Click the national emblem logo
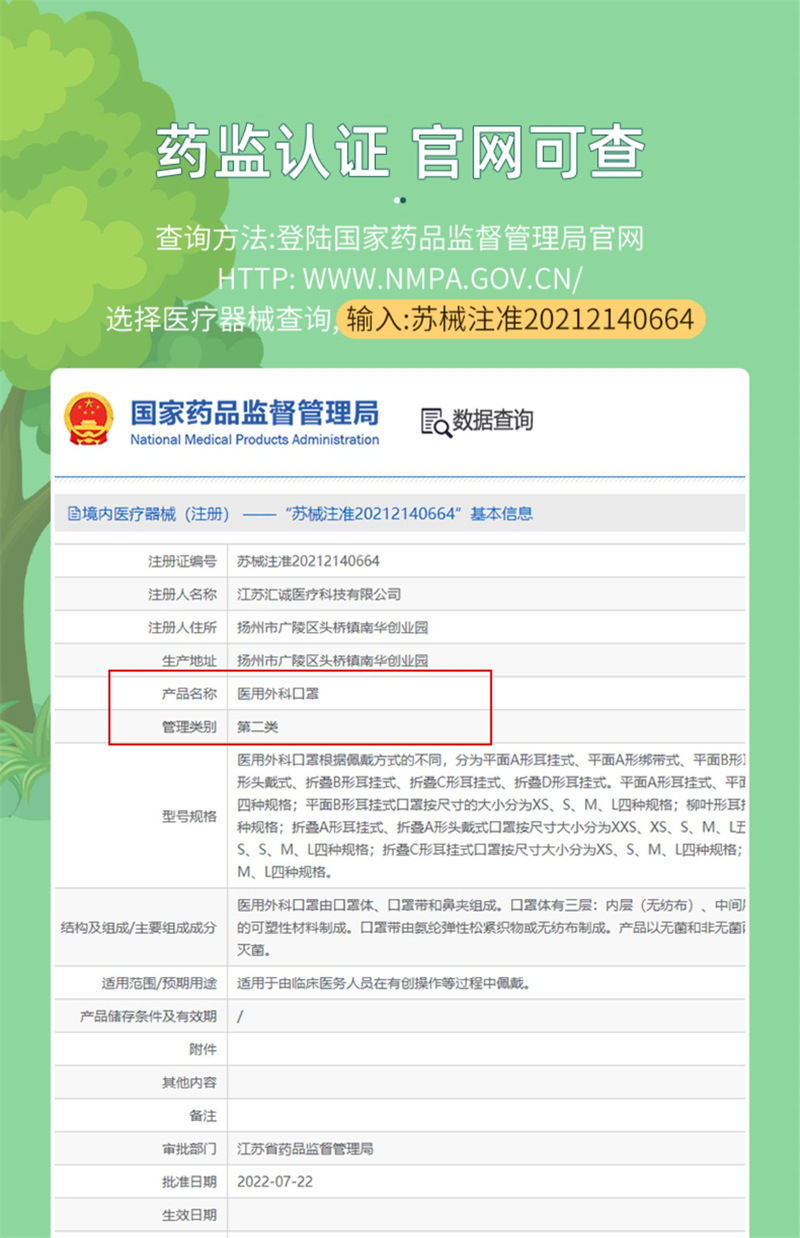 [89, 418]
